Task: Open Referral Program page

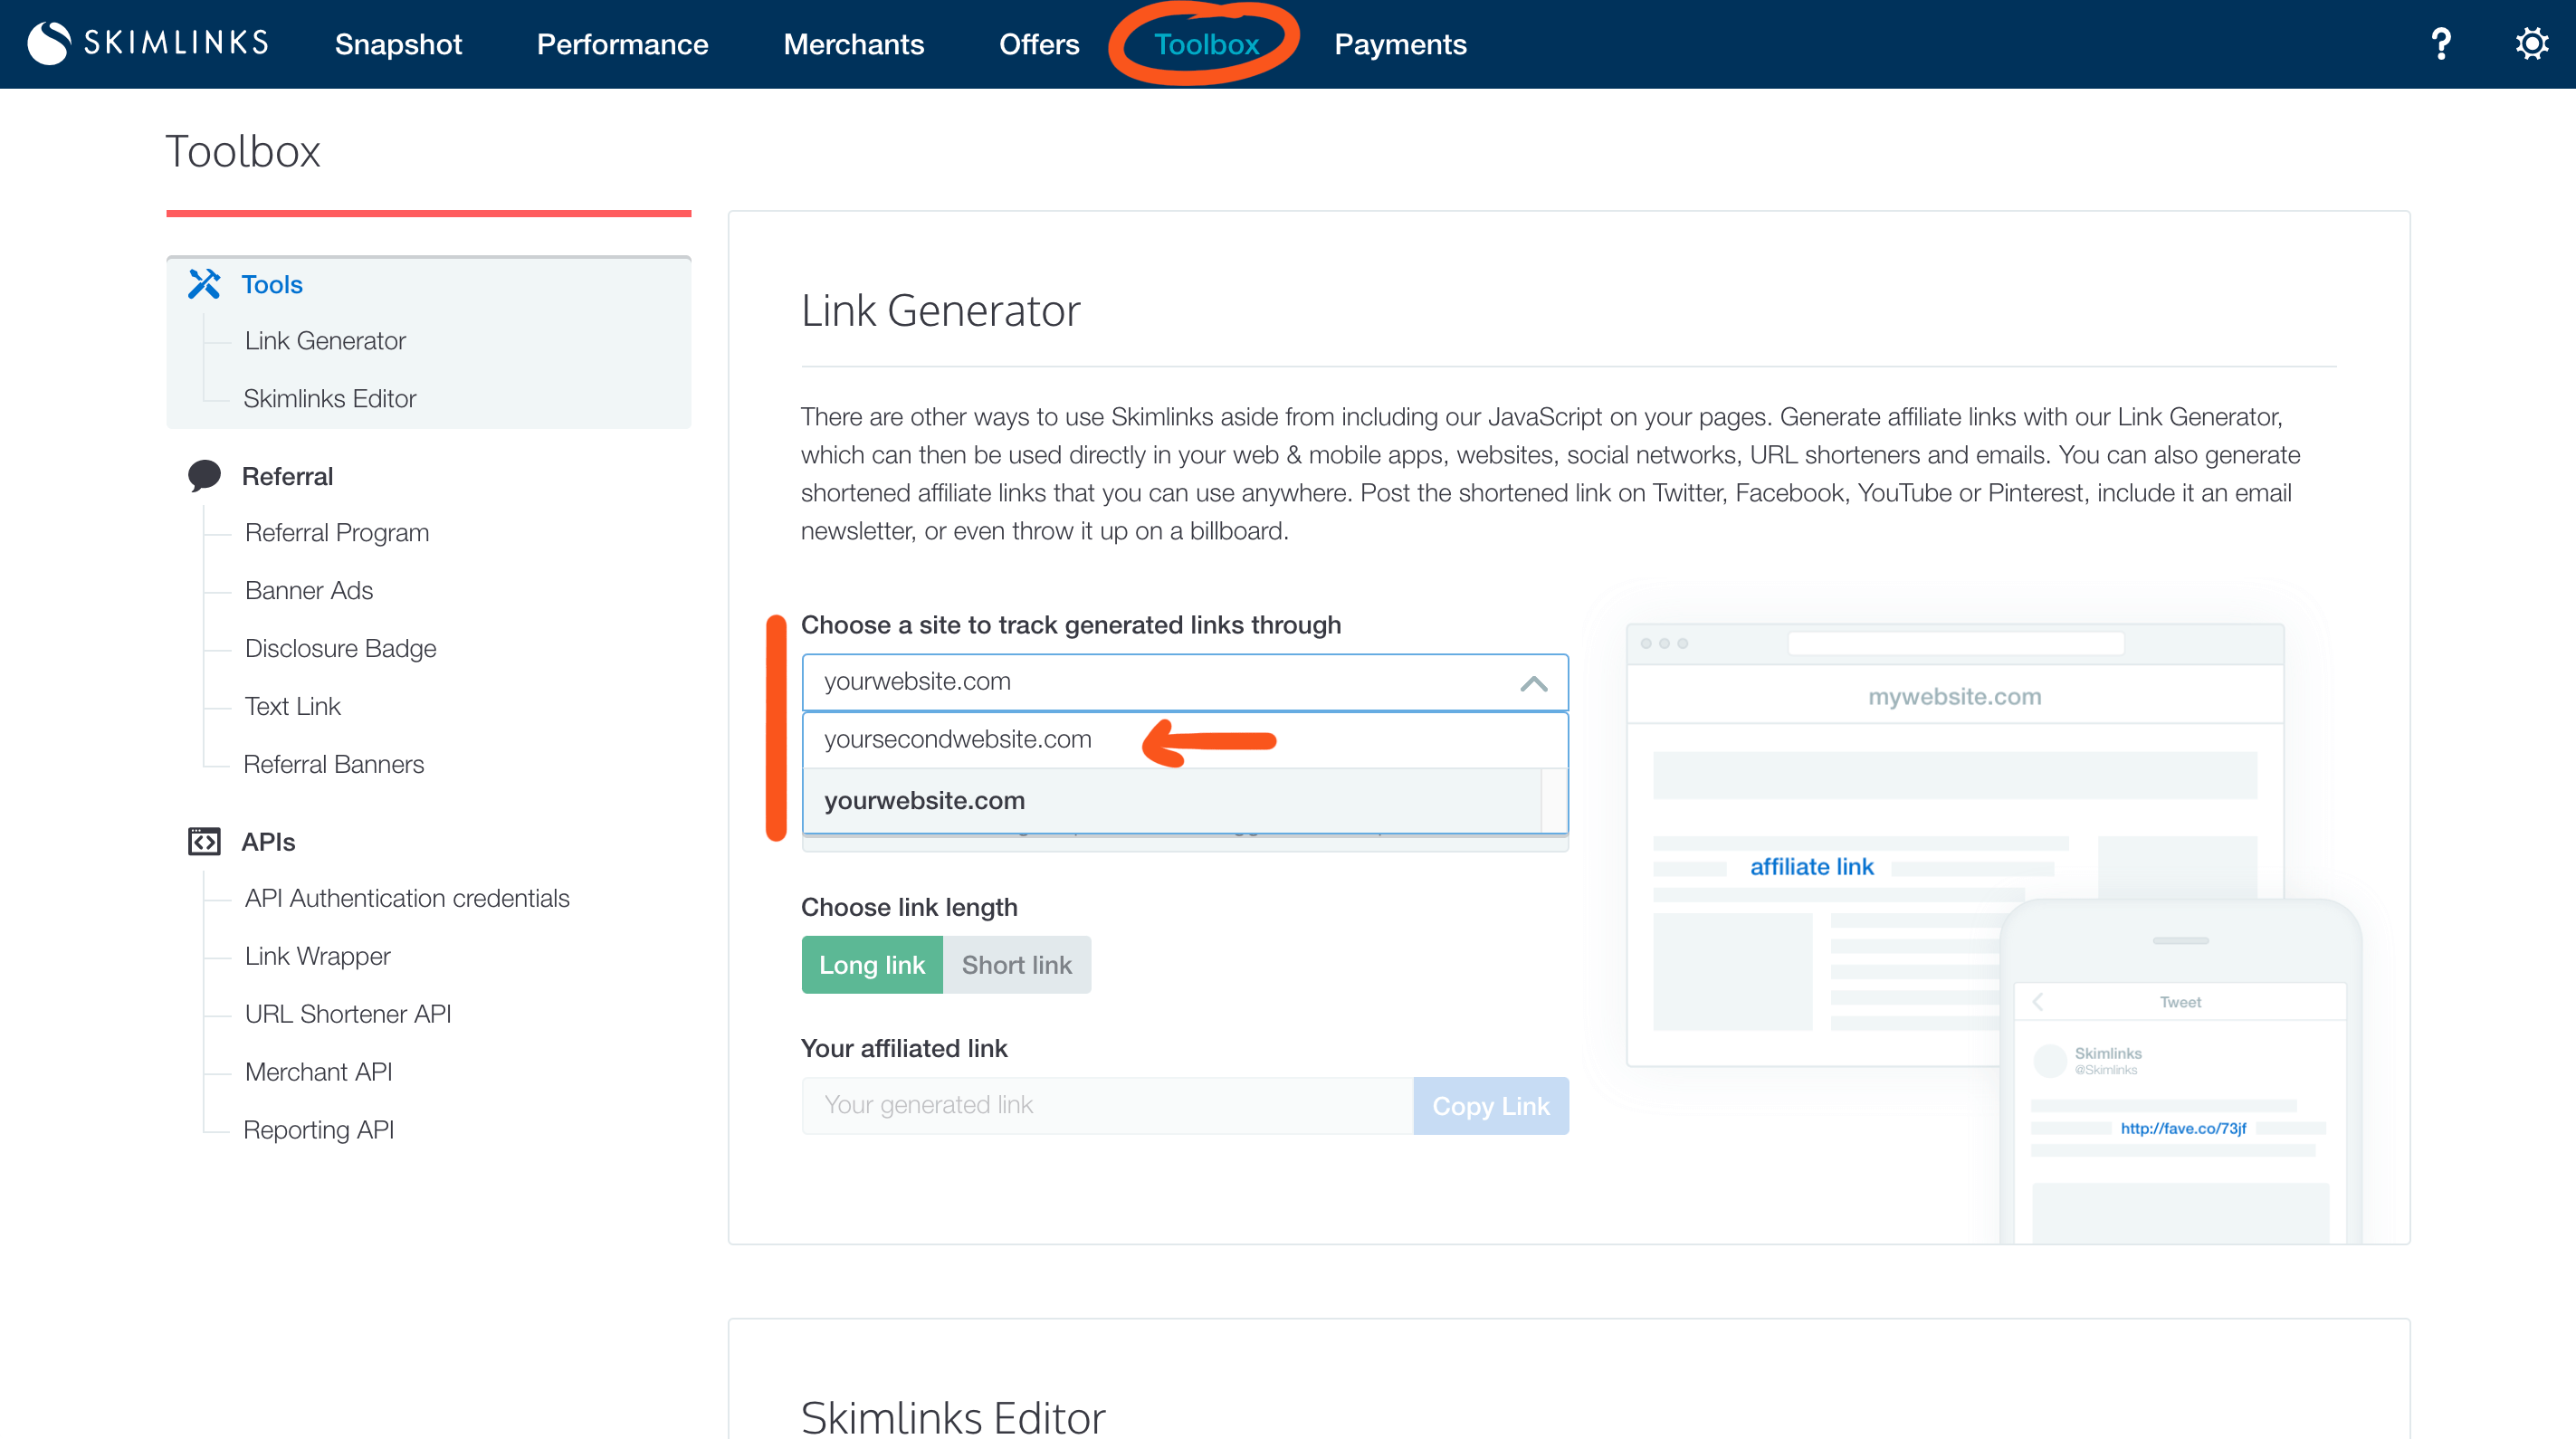Action: (337, 533)
